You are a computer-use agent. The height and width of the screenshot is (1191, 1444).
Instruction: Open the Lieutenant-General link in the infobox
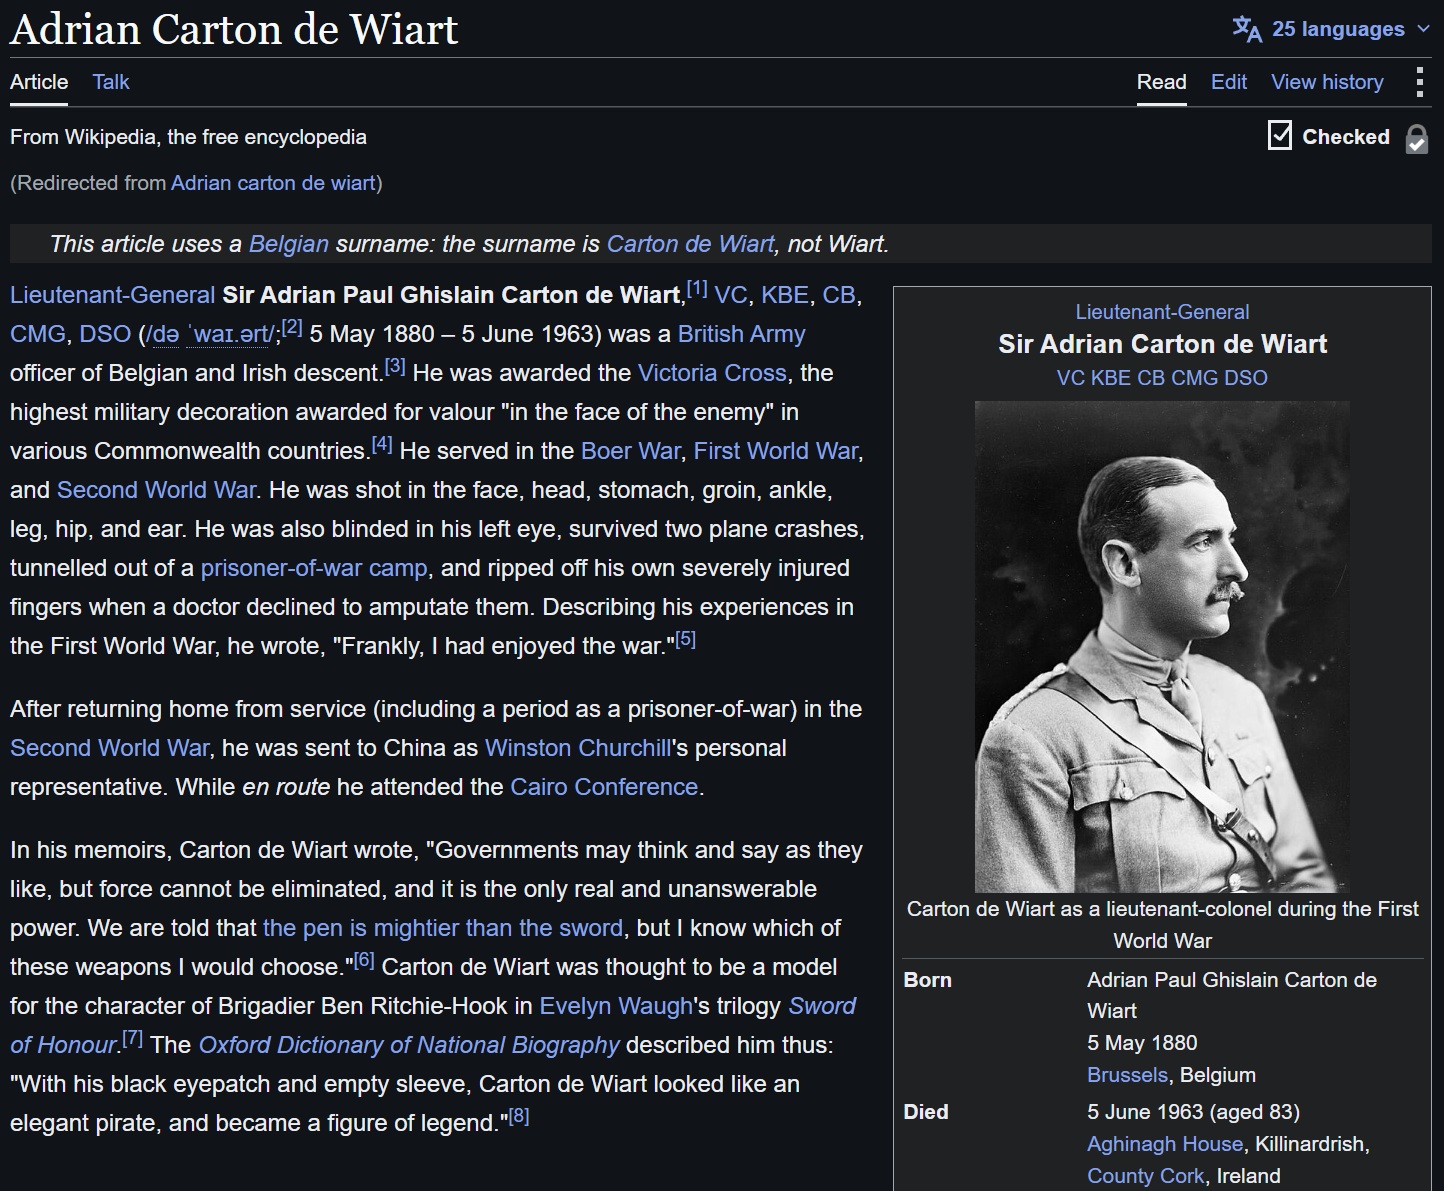click(1162, 312)
